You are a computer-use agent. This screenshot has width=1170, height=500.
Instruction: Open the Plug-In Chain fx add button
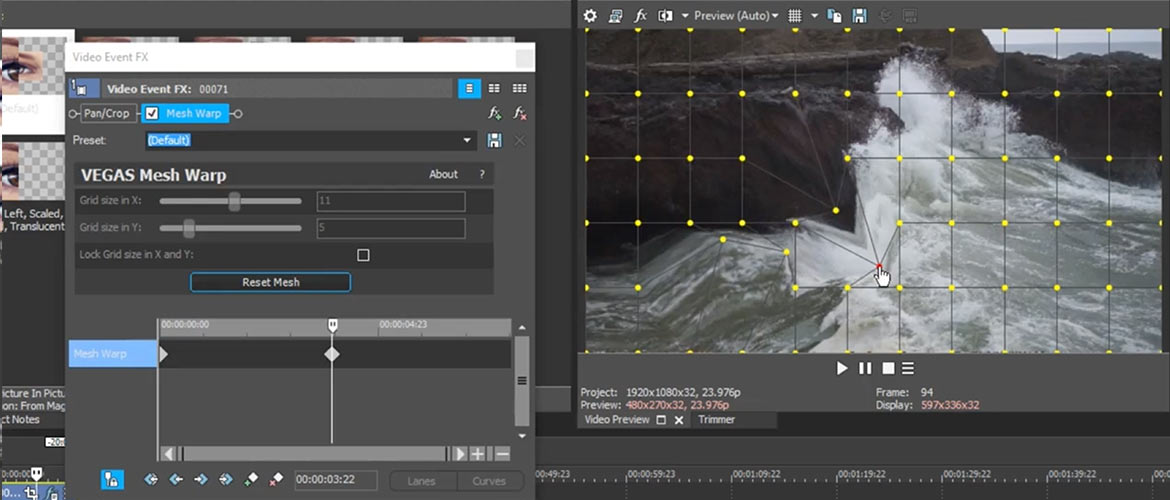pos(494,114)
